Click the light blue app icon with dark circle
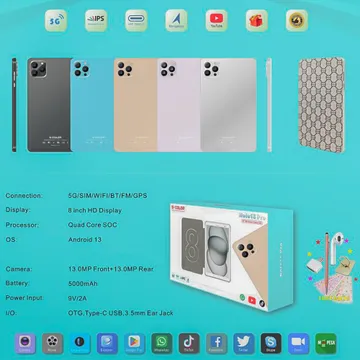 pyautogui.click(x=80, y=343)
